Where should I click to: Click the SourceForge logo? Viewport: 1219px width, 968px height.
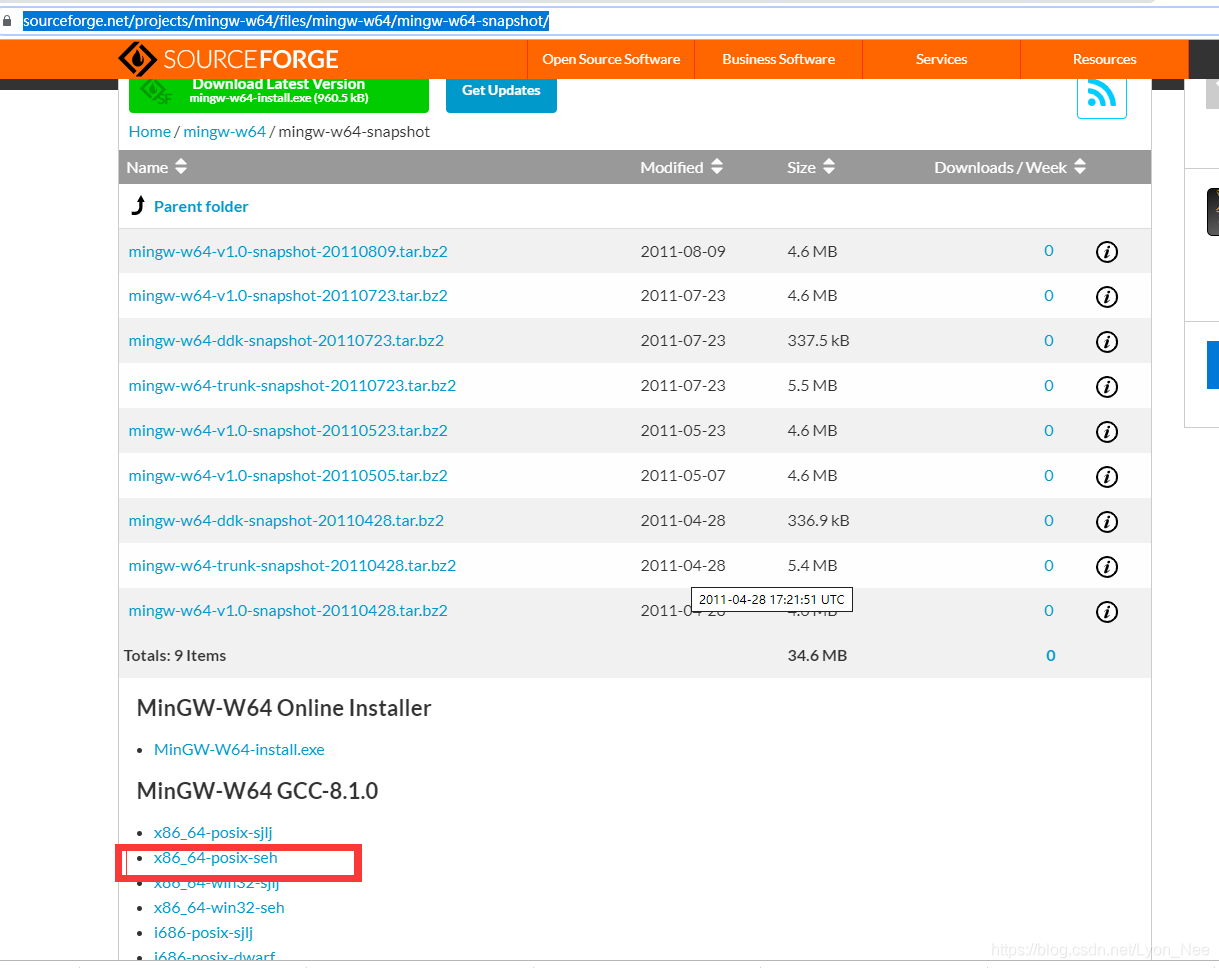[228, 59]
